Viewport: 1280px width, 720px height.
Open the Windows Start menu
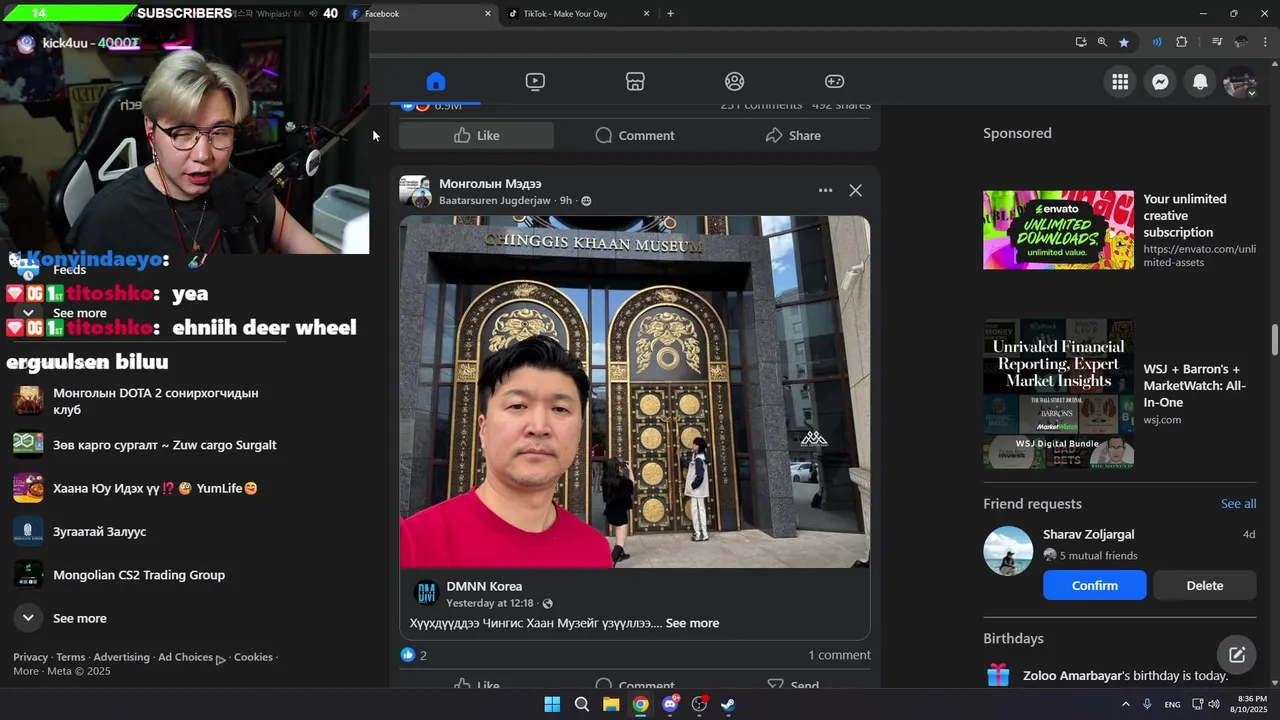pos(552,705)
